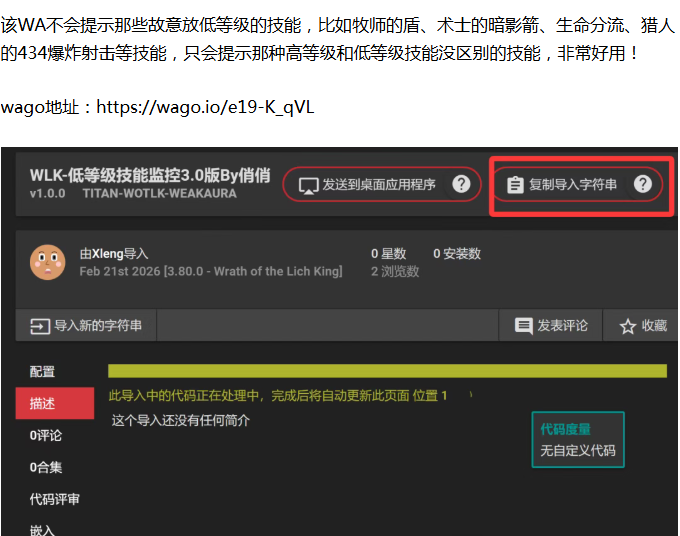Click the star icon to 收藏
680x536 pixels.
[x=627, y=326]
